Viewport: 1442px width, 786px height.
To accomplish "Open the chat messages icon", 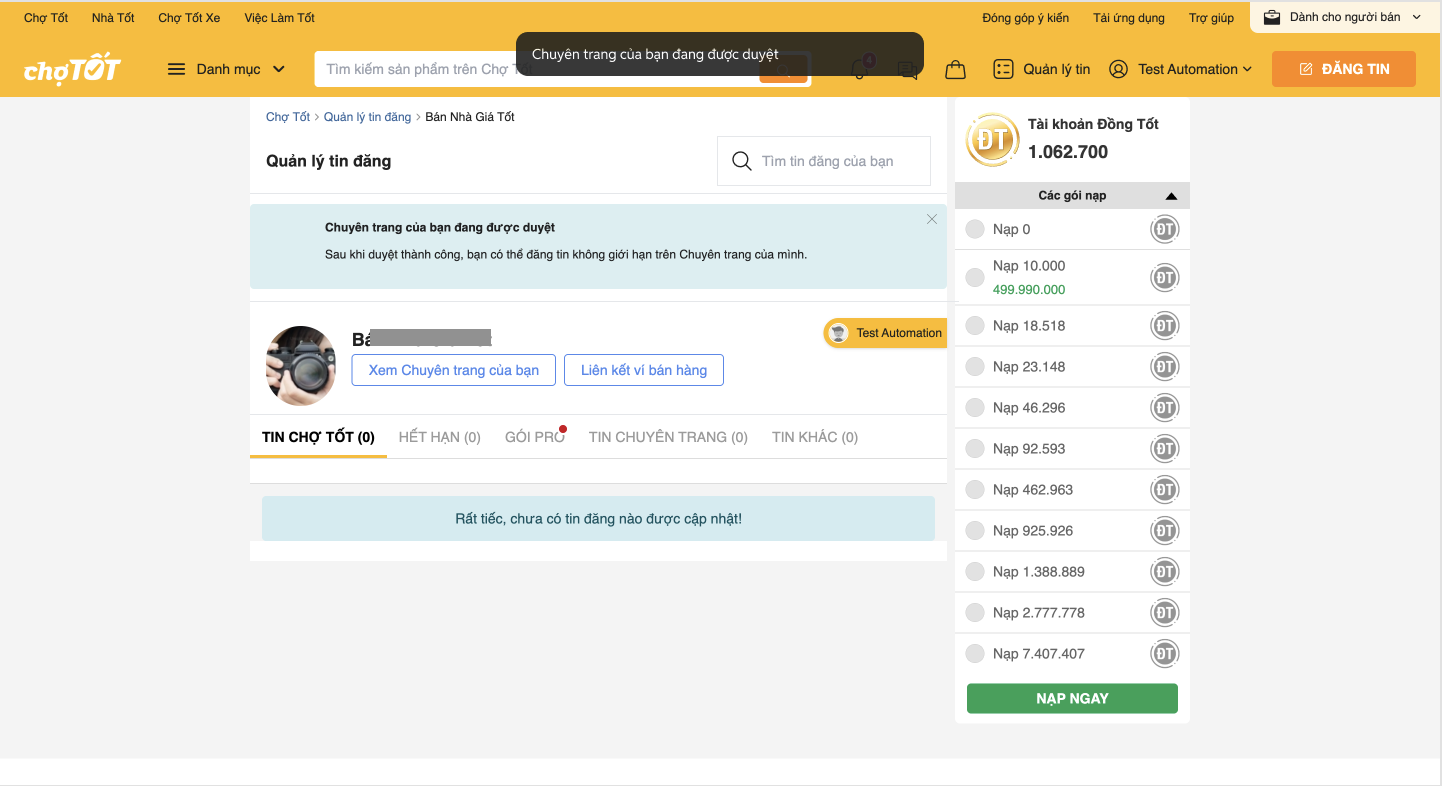I will [908, 69].
